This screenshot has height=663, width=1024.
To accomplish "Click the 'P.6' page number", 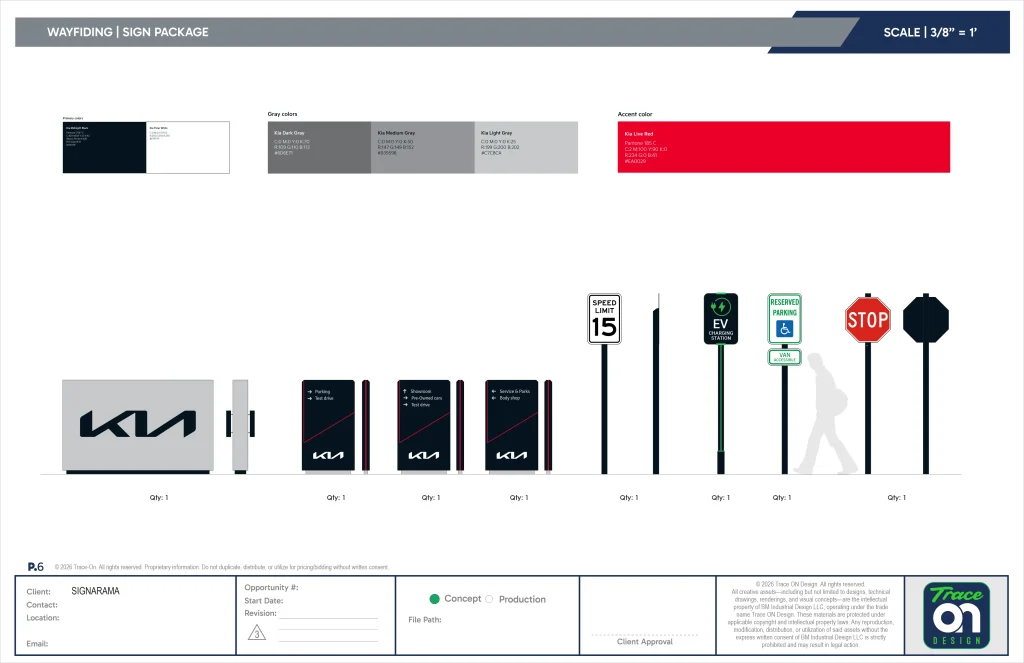I will pyautogui.click(x=36, y=566).
